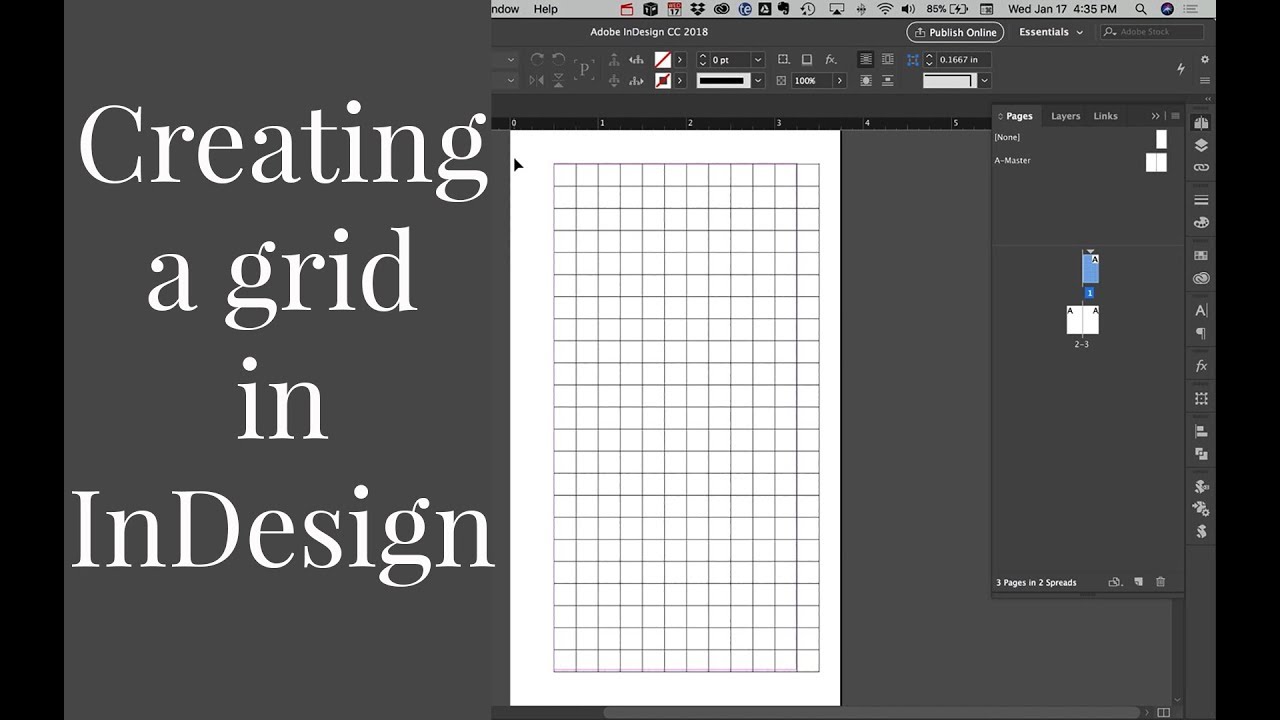The width and height of the screenshot is (1280, 720).
Task: Click the stroke color swatch
Action: click(x=662, y=81)
